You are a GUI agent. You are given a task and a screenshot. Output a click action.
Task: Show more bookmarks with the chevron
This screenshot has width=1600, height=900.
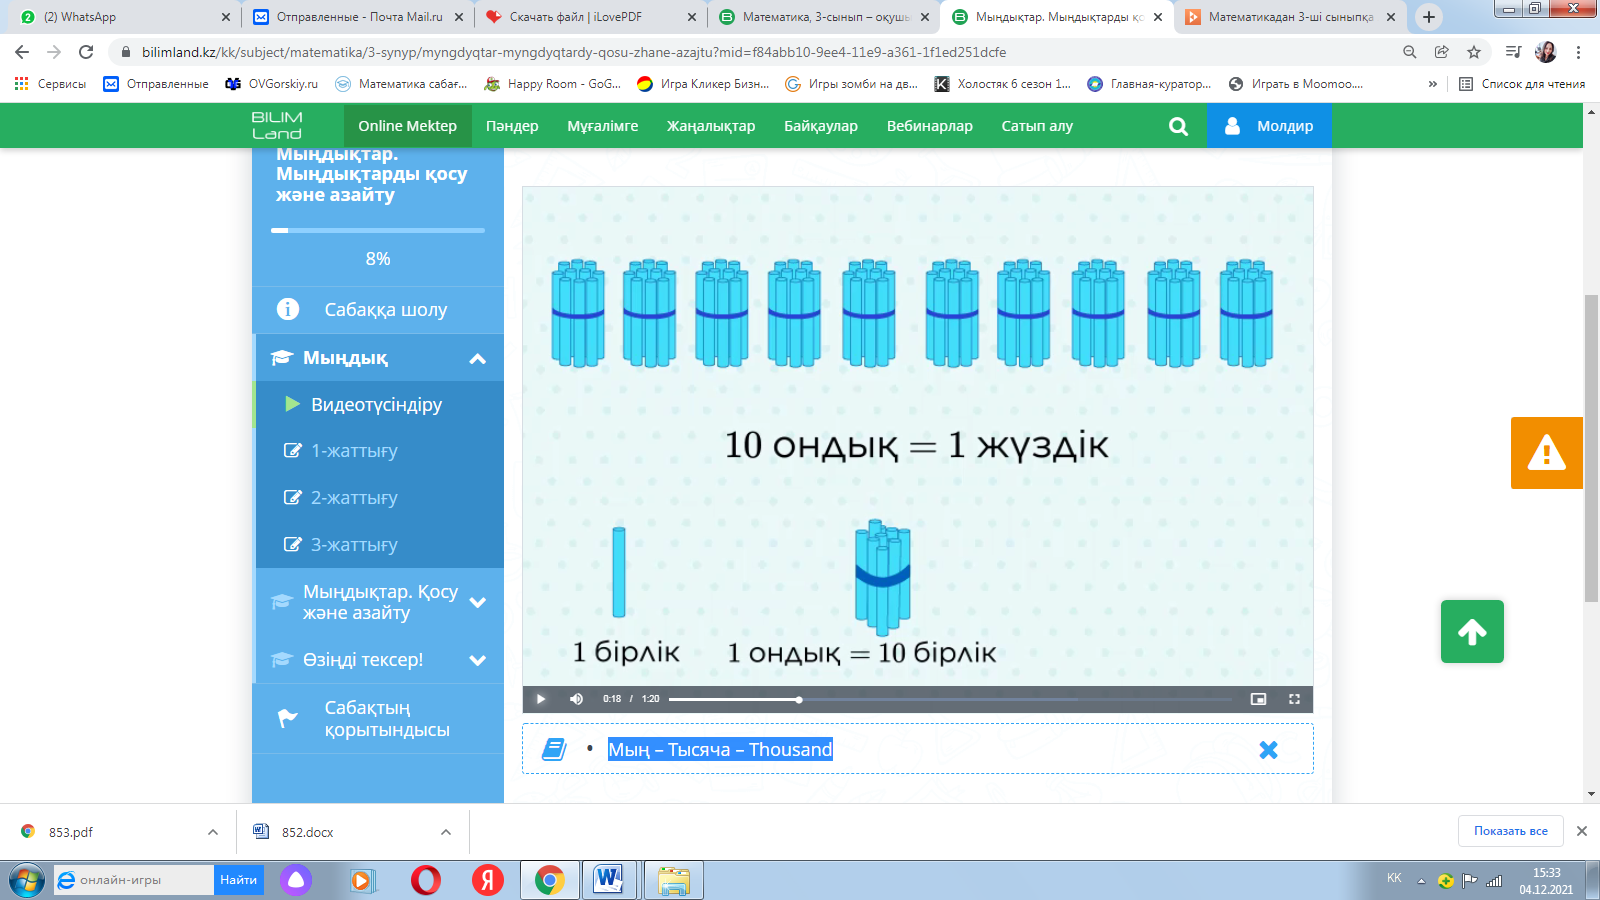click(x=1433, y=84)
